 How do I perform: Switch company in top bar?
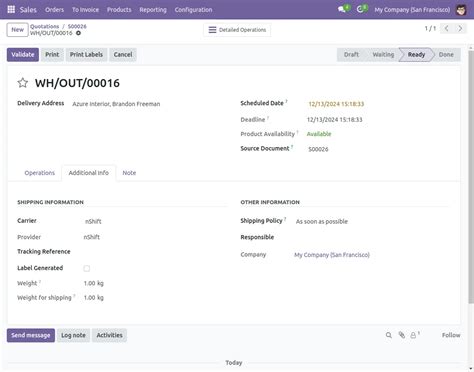coord(412,10)
